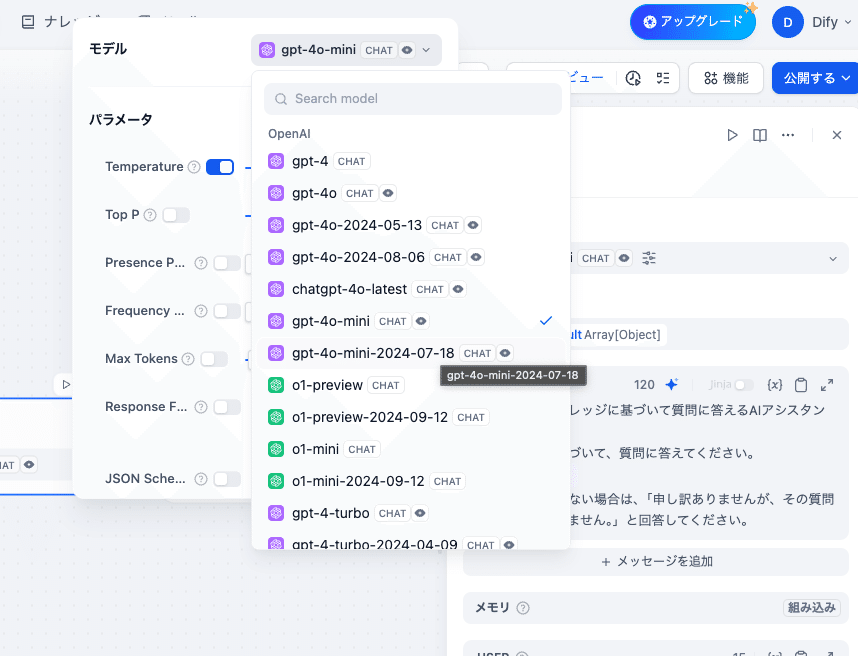The height and width of the screenshot is (656, 858).
Task: Open the three-dot more options menu
Action: 788,135
